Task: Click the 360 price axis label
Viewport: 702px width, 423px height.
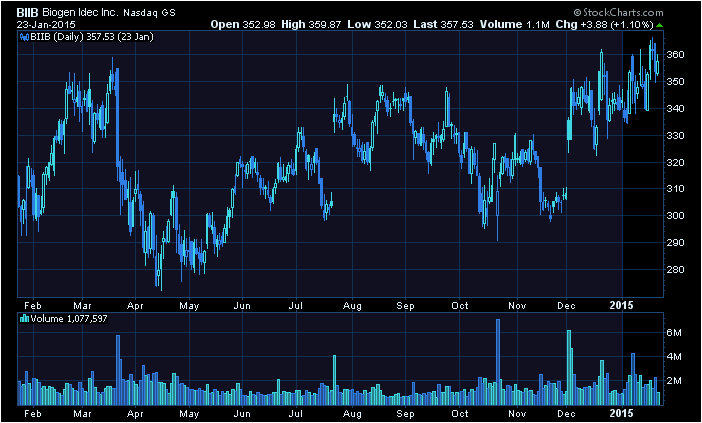Action: 675,55
